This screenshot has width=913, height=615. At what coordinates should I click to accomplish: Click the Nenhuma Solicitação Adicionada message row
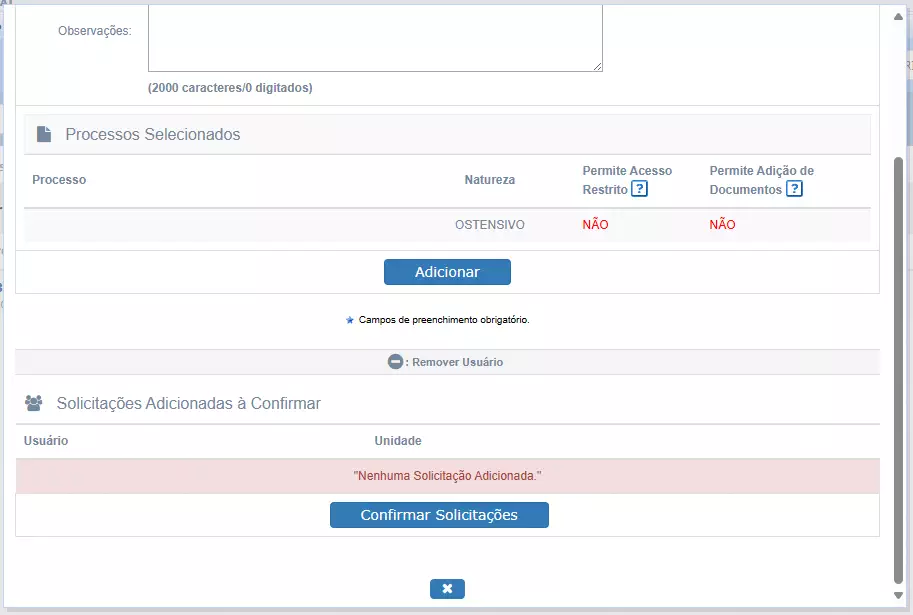(447, 476)
